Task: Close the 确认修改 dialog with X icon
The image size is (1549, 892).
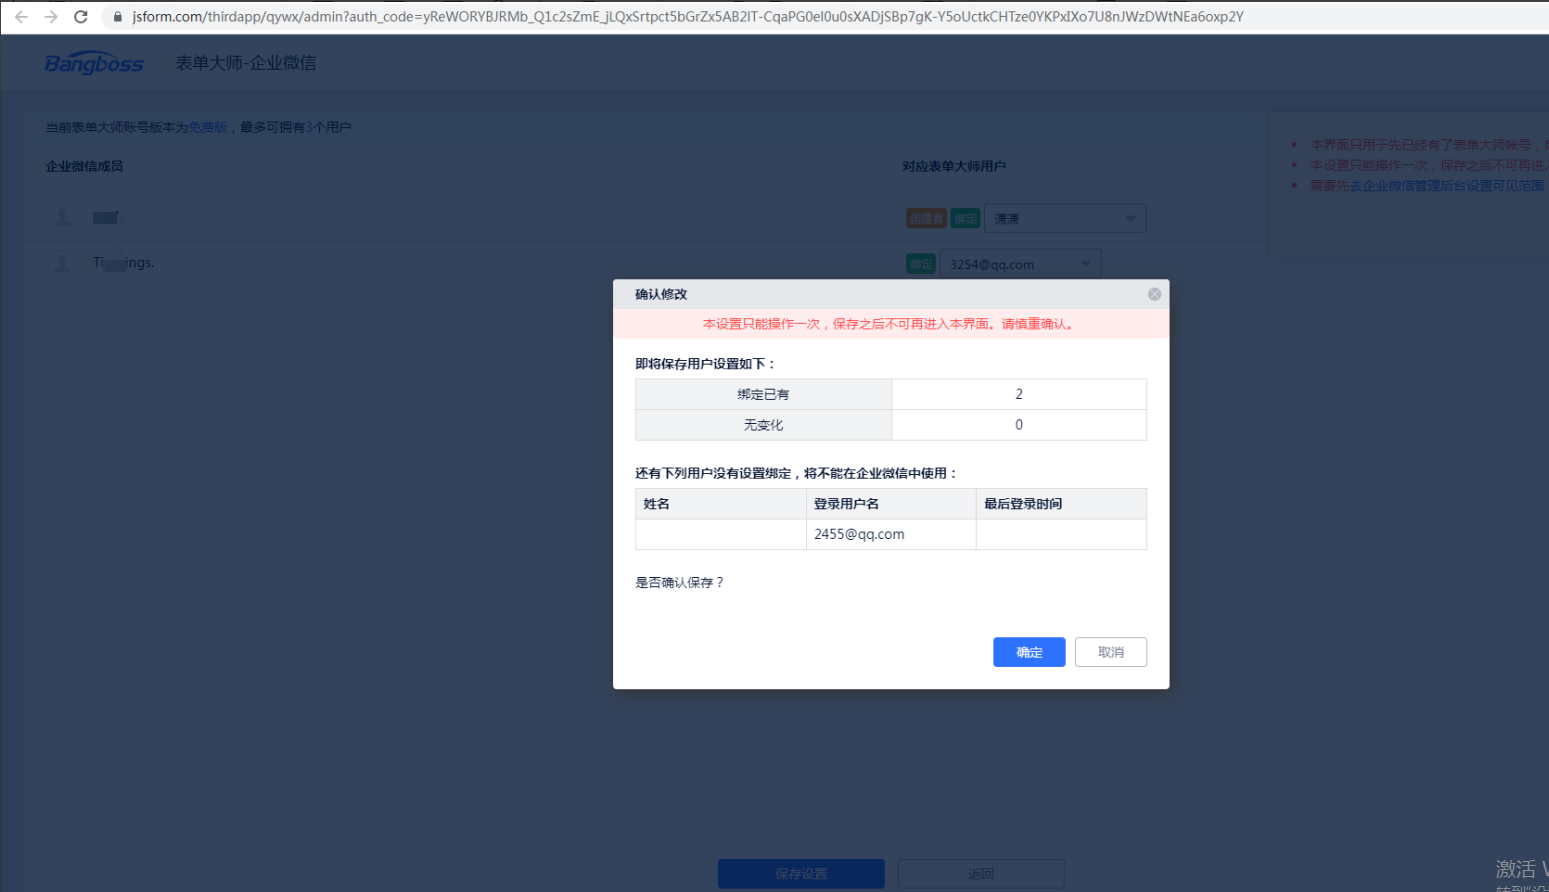Action: click(1154, 294)
